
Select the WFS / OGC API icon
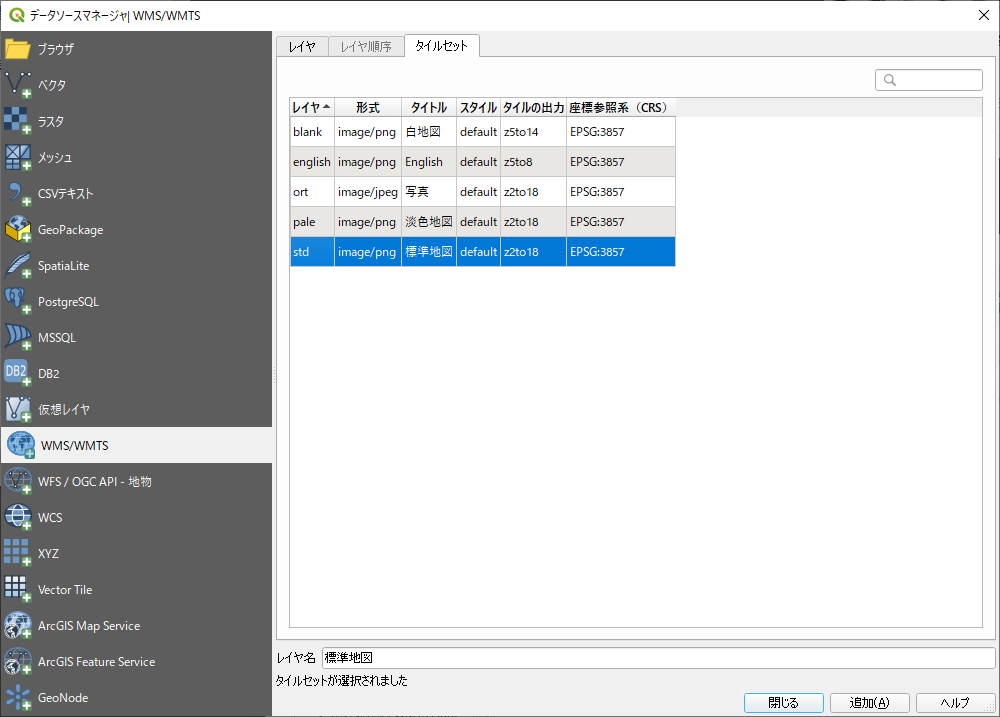(x=17, y=482)
